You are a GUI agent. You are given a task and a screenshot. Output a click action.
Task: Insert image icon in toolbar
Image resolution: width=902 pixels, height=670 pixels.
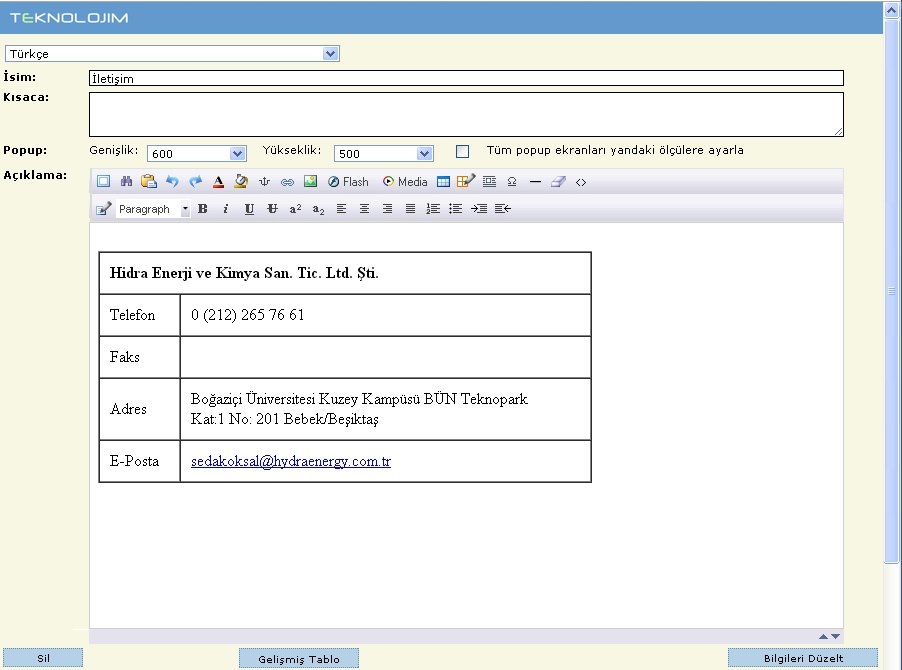(311, 182)
